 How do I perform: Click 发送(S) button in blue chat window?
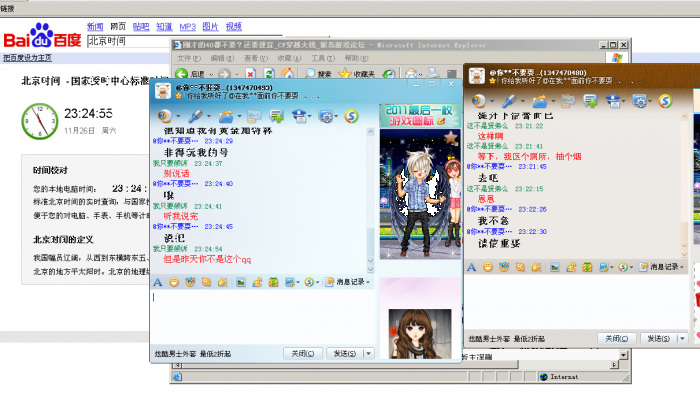345,353
